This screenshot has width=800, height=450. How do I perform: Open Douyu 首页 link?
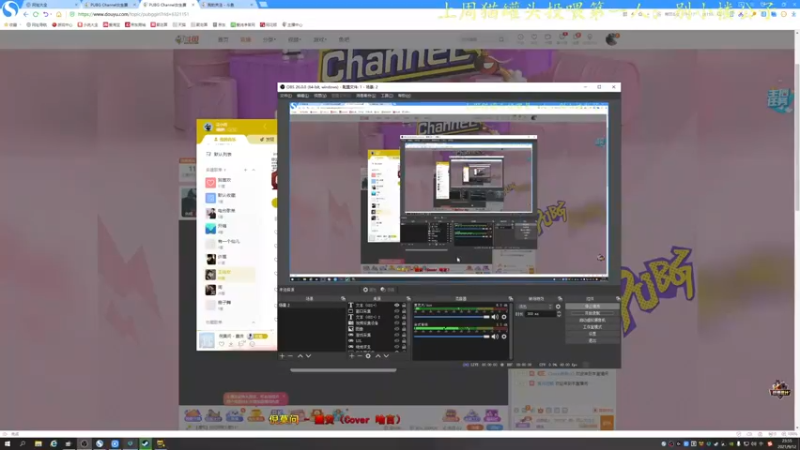click(223, 39)
